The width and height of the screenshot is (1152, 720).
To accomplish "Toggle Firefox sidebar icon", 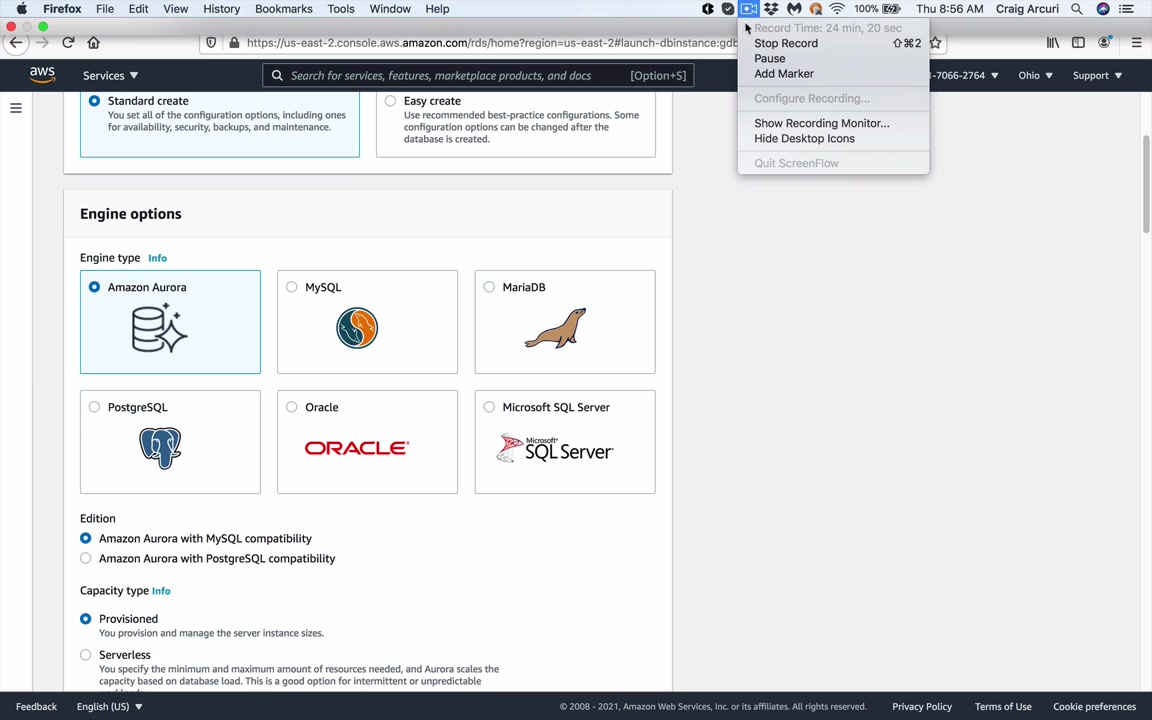I will pyautogui.click(x=1078, y=43).
